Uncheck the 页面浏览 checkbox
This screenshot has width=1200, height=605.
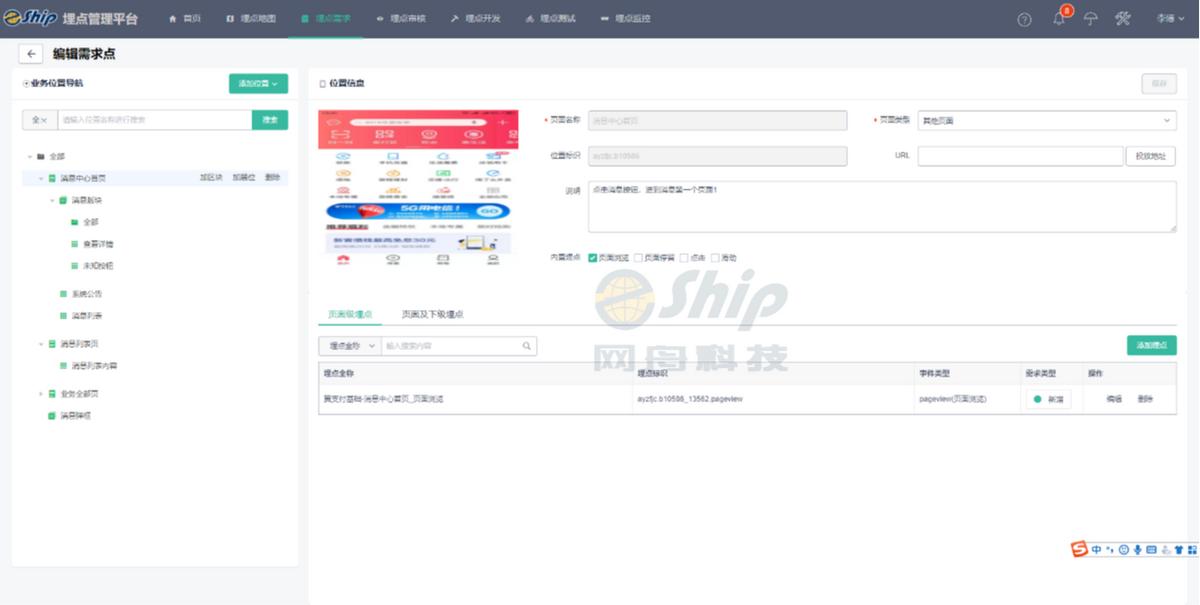pyautogui.click(x=593, y=258)
